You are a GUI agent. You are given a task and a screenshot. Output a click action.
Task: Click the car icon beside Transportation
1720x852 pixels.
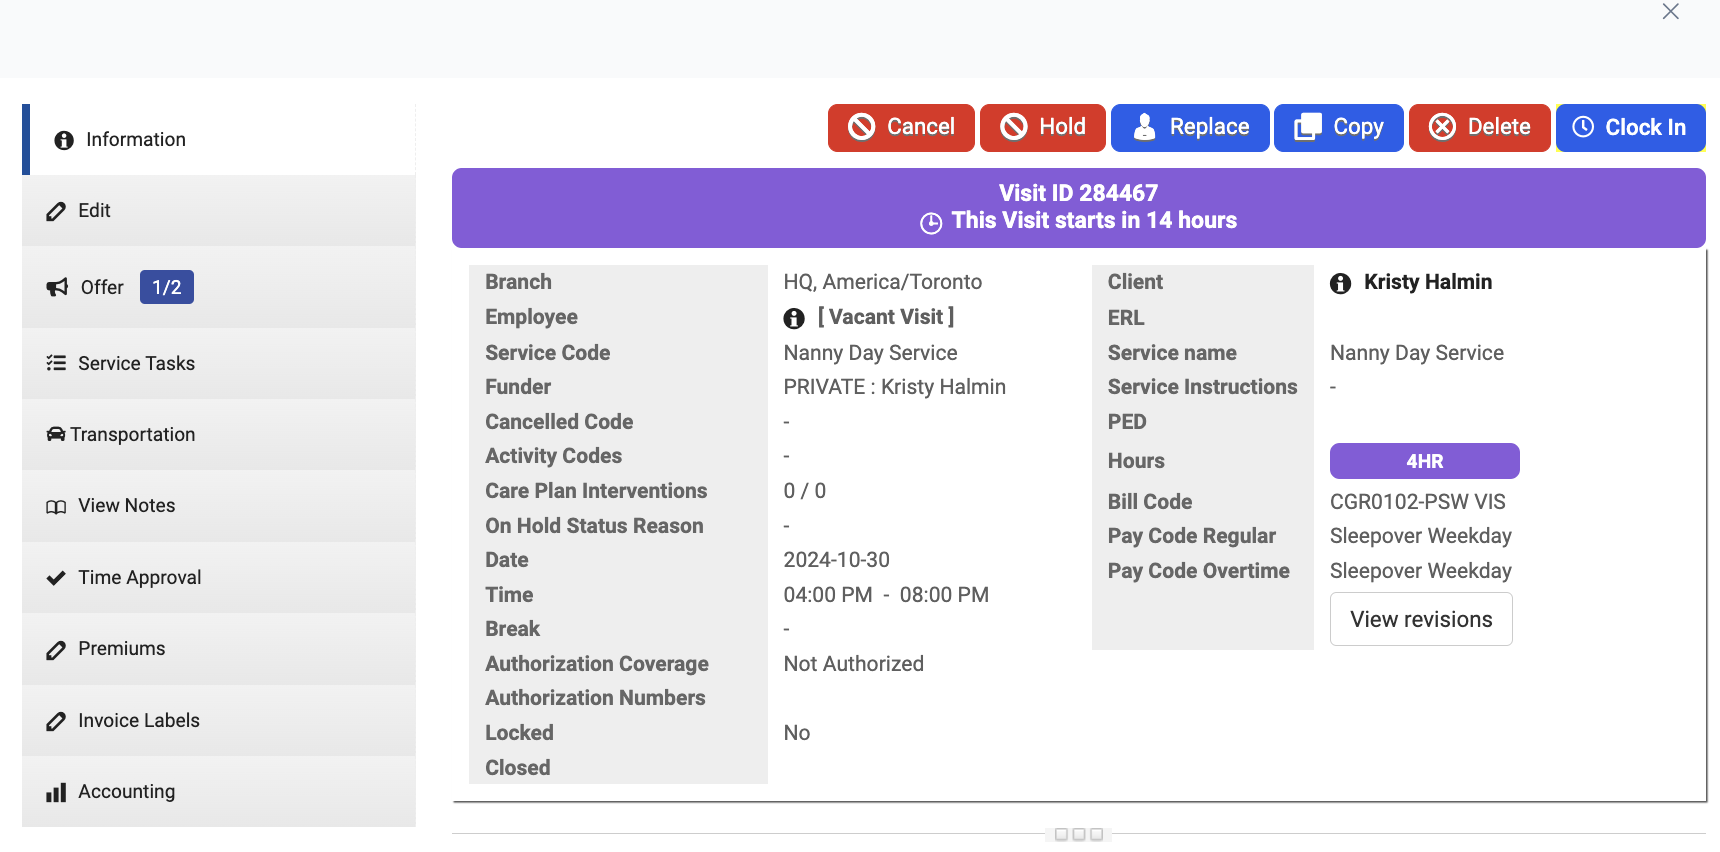click(x=56, y=434)
